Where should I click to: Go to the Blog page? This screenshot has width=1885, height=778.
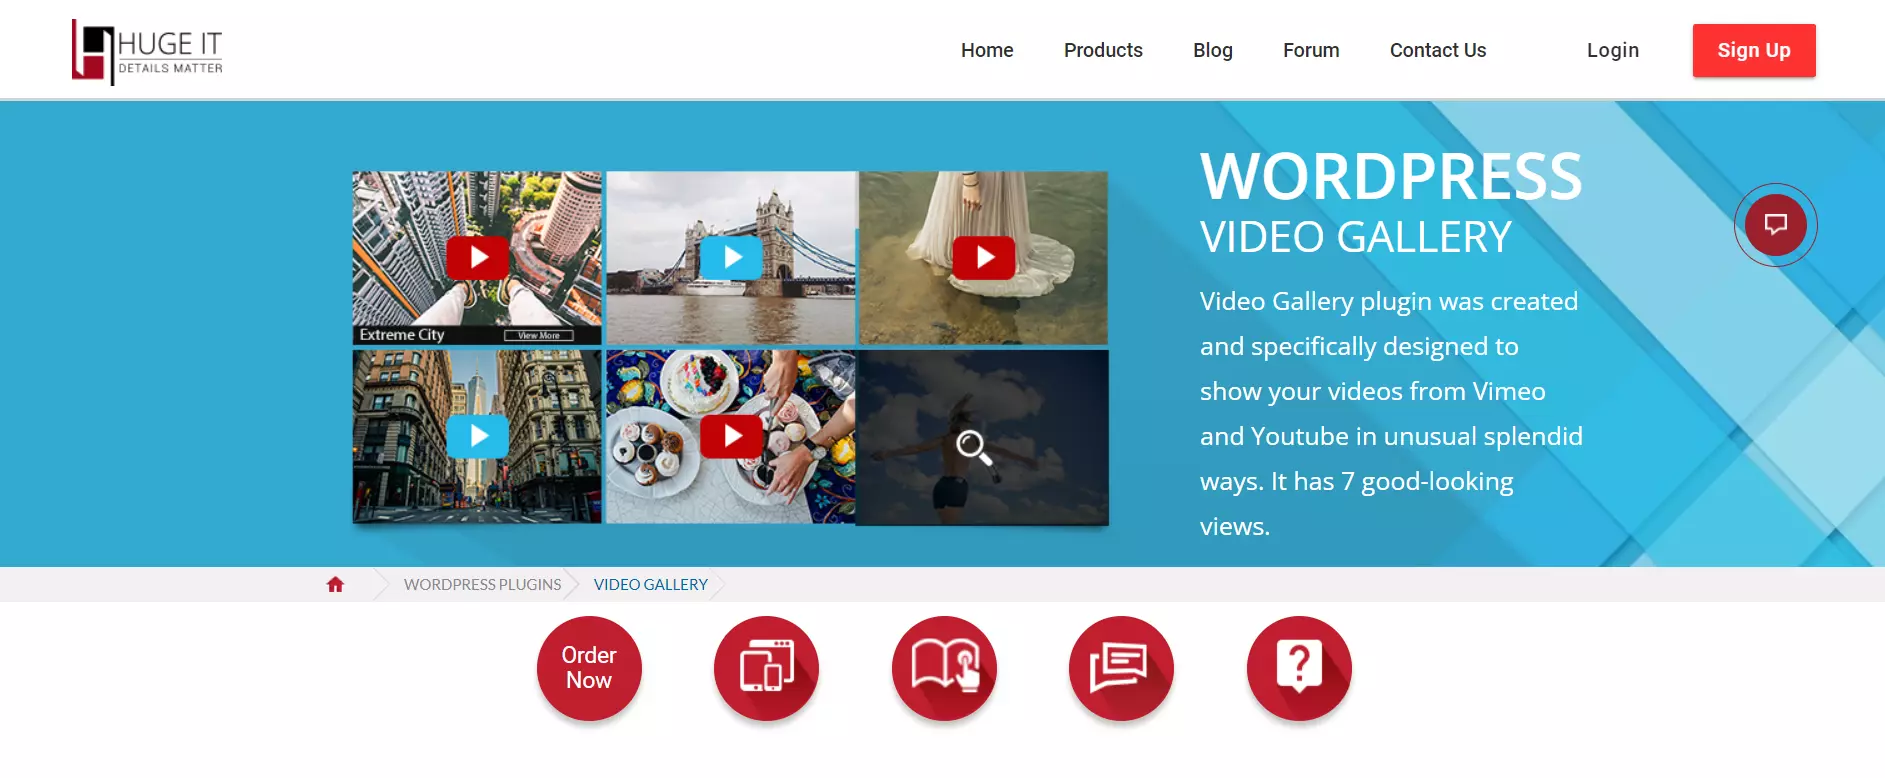click(x=1213, y=50)
